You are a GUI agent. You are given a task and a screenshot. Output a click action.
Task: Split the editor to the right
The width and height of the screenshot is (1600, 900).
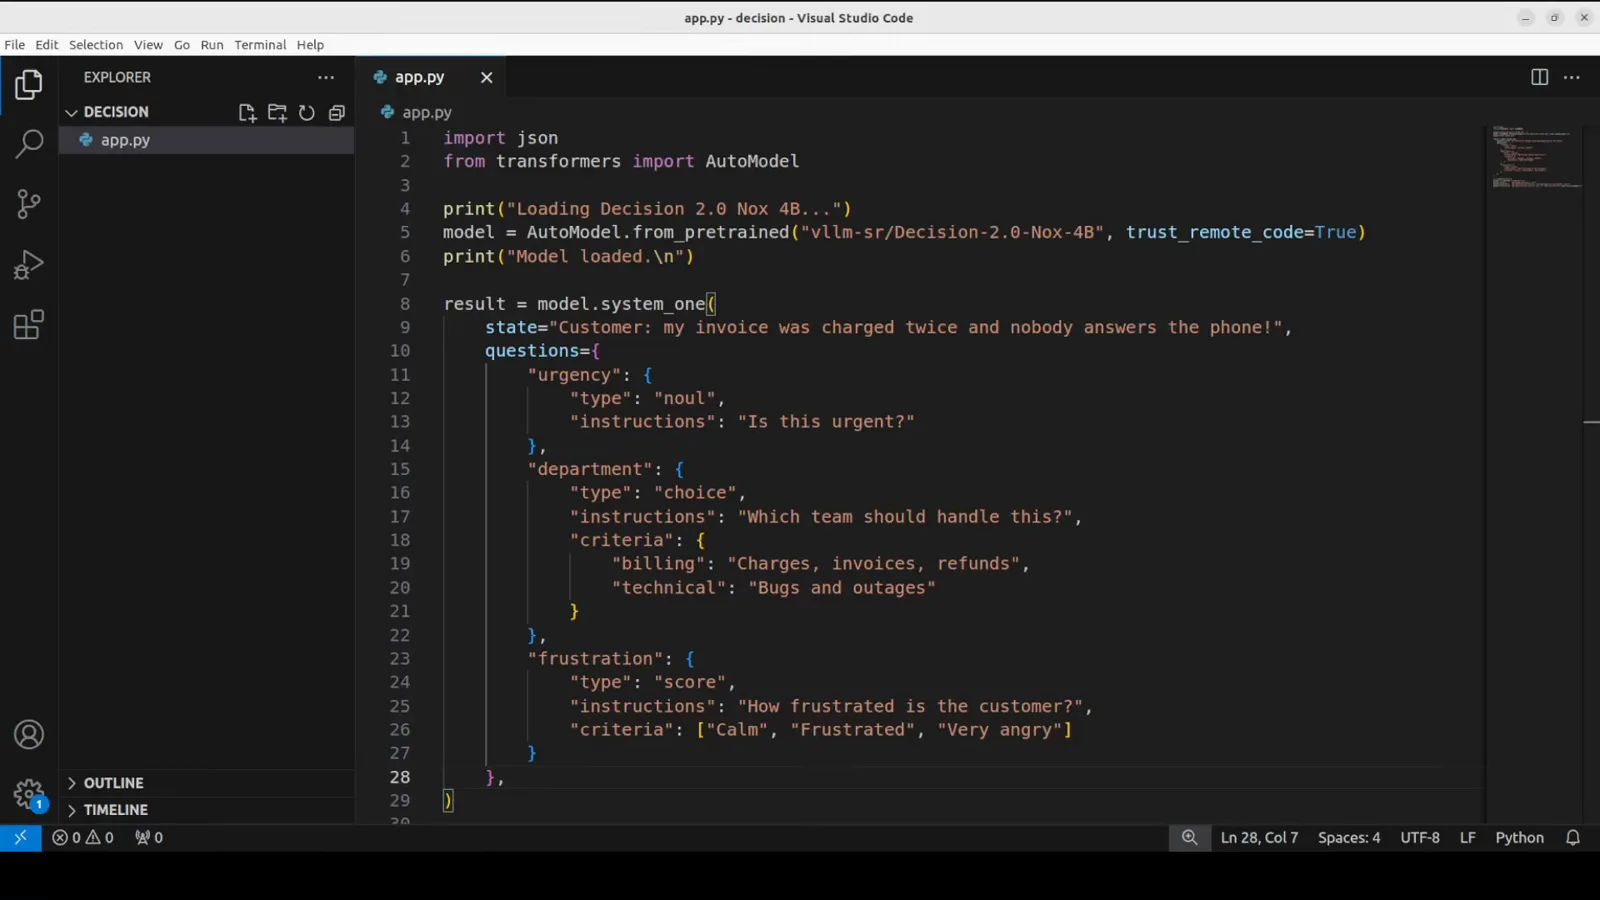pos(1540,77)
